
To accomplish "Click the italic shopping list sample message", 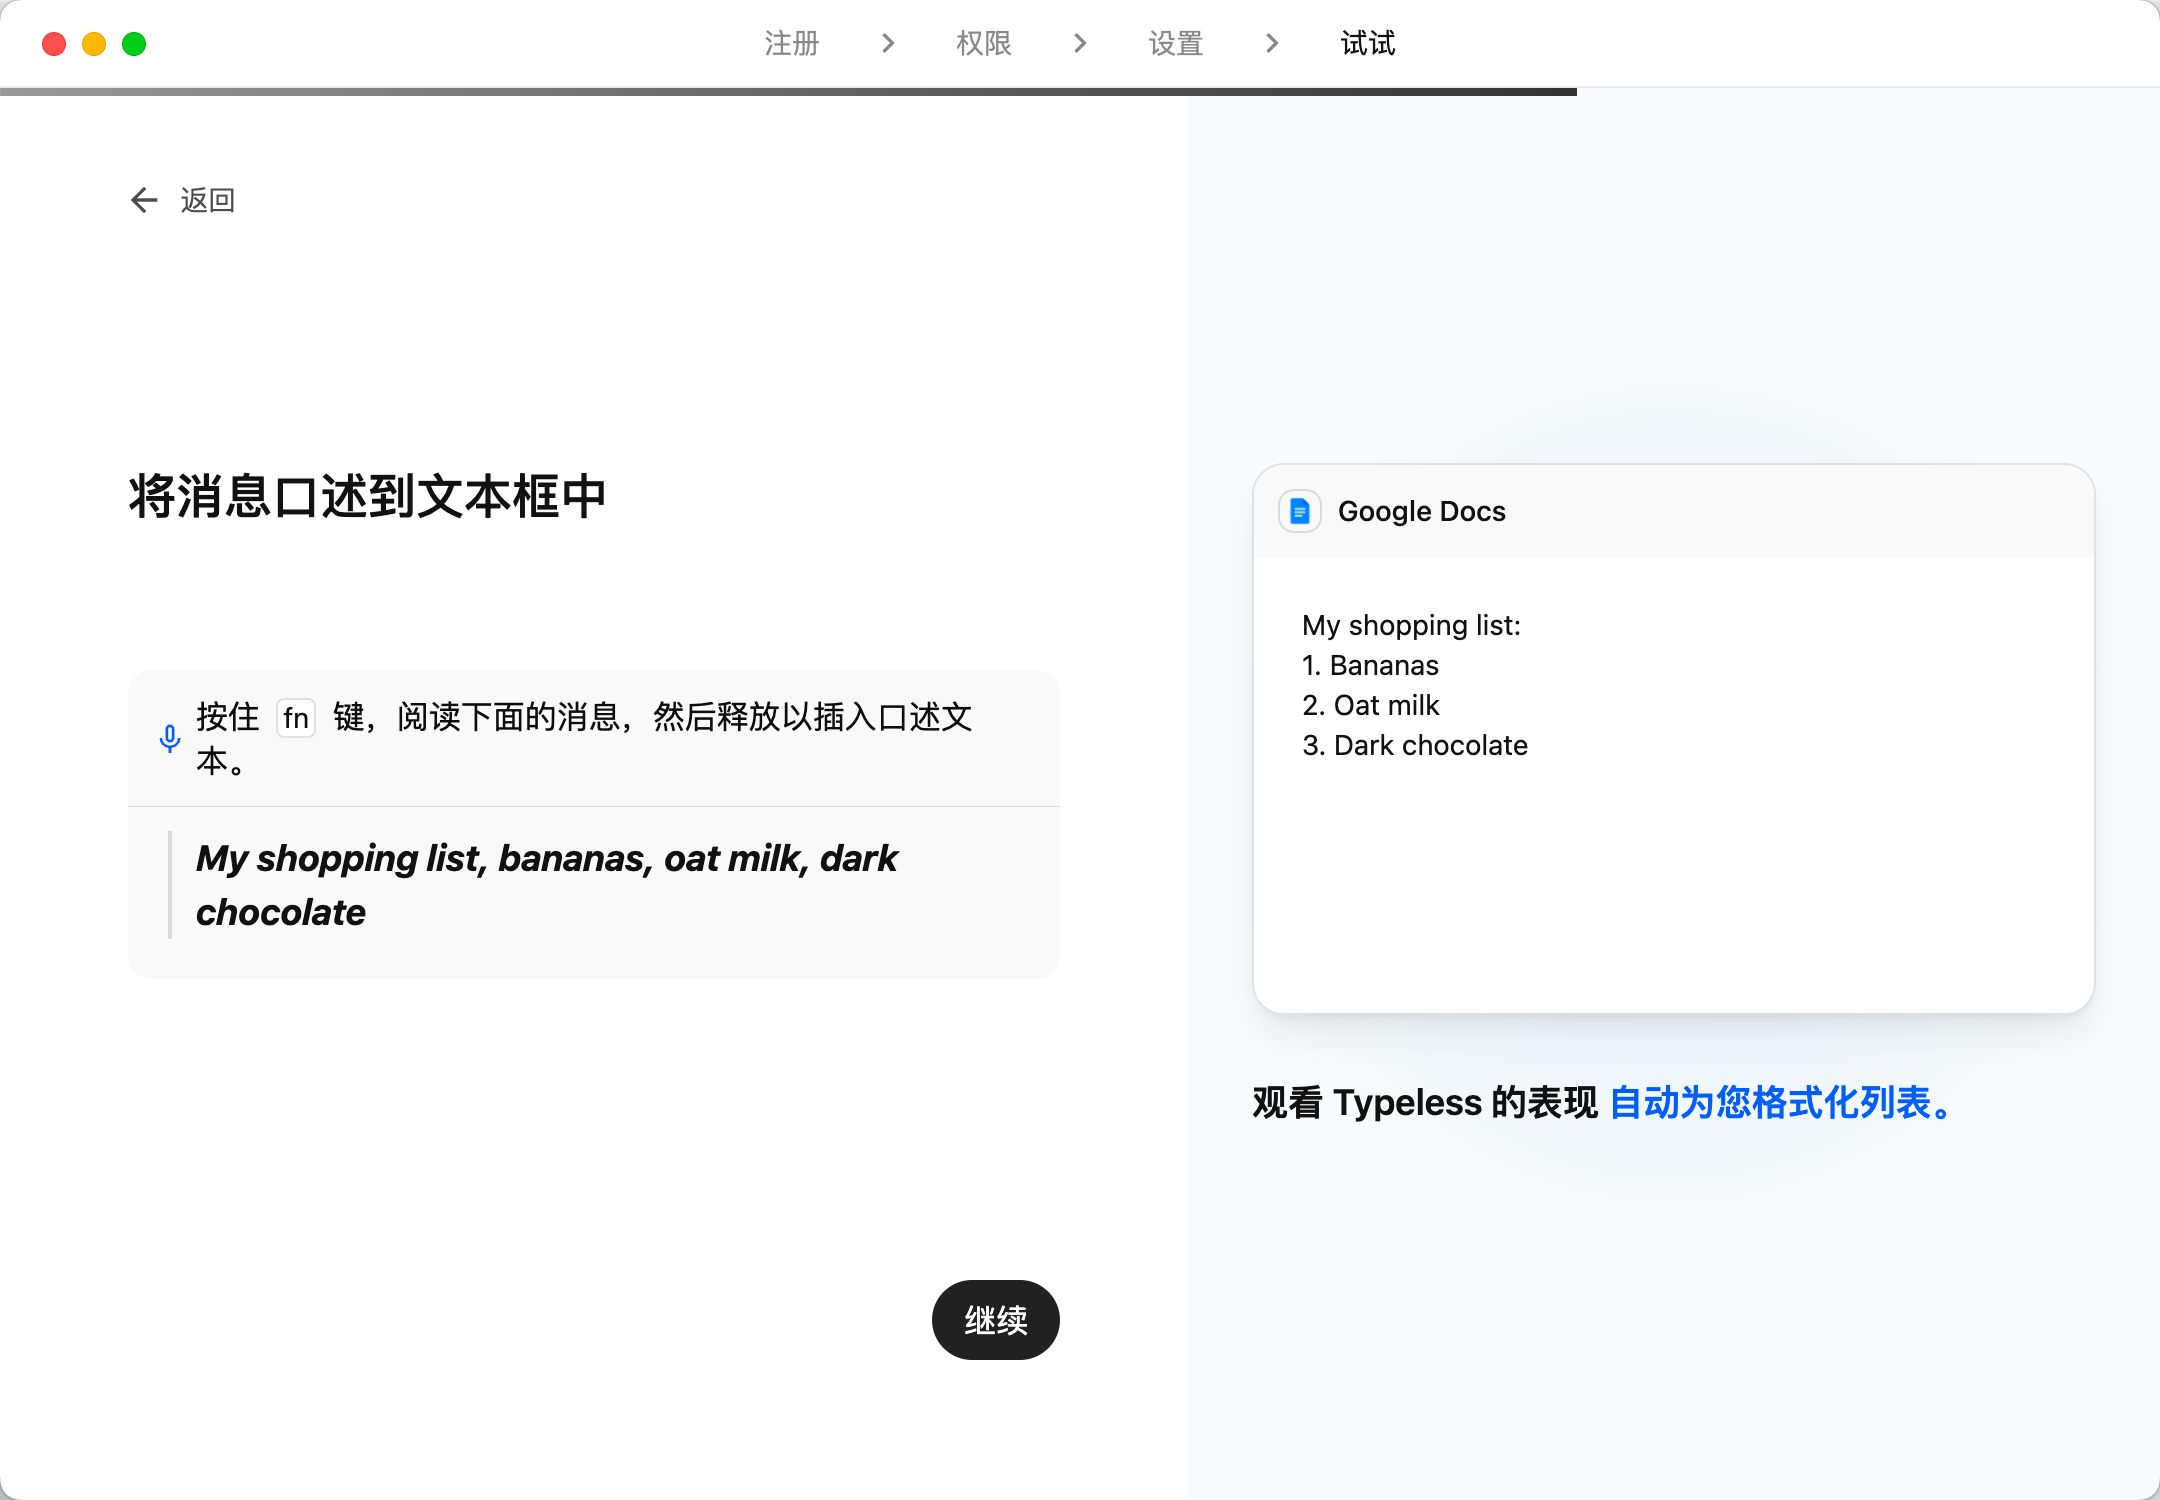I will pos(546,885).
